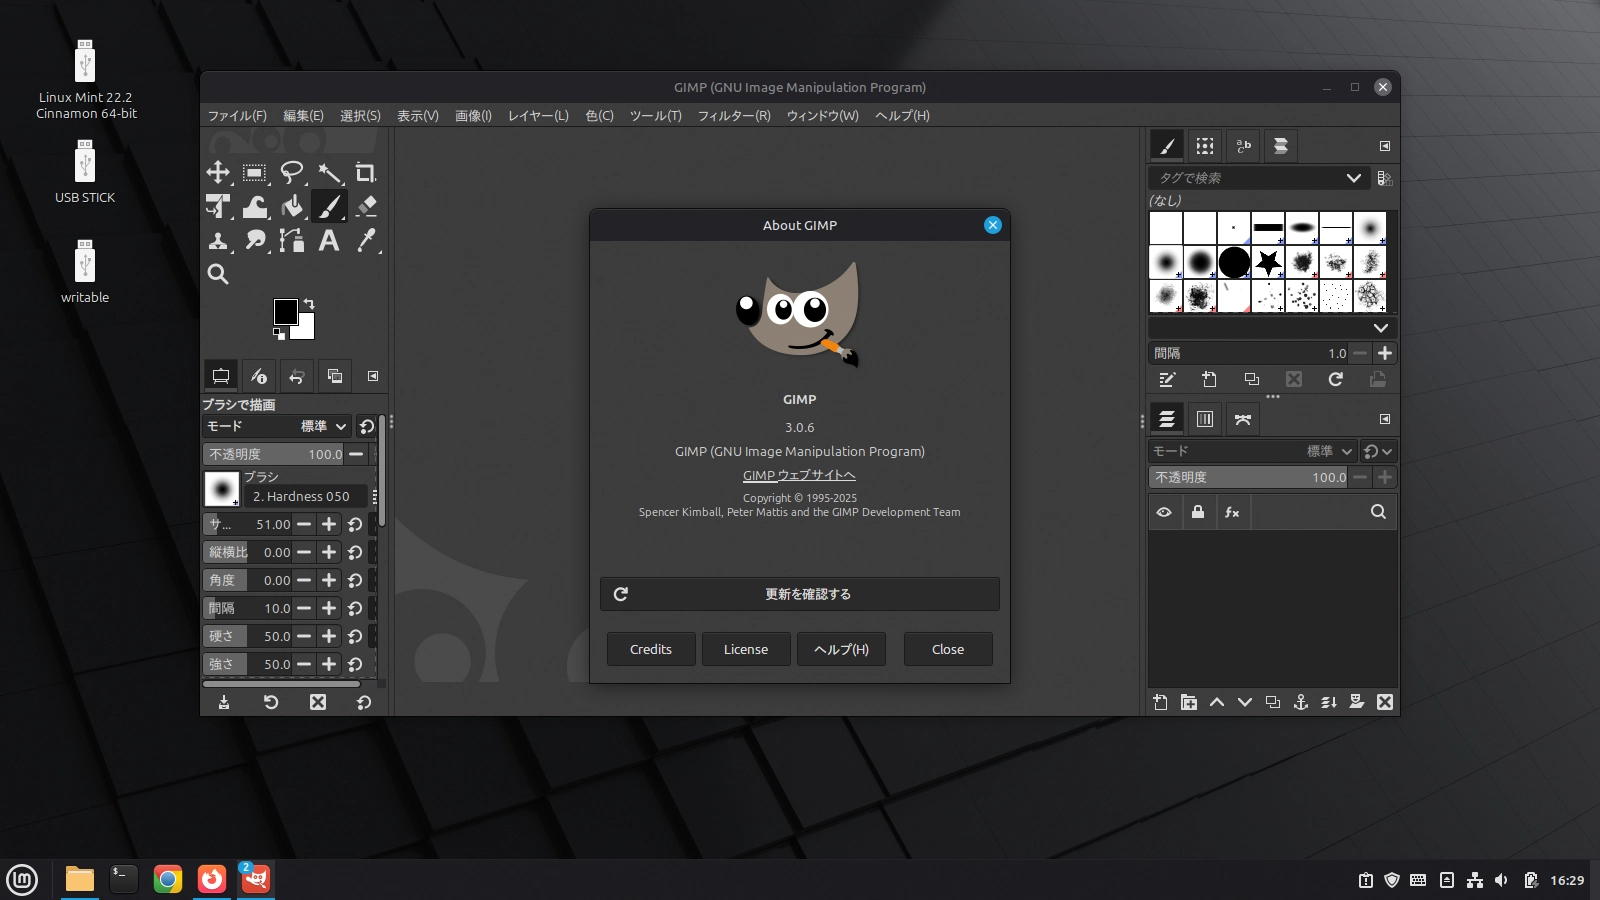The height and width of the screenshot is (900, 1600).
Task: Click the License button
Action: point(746,649)
